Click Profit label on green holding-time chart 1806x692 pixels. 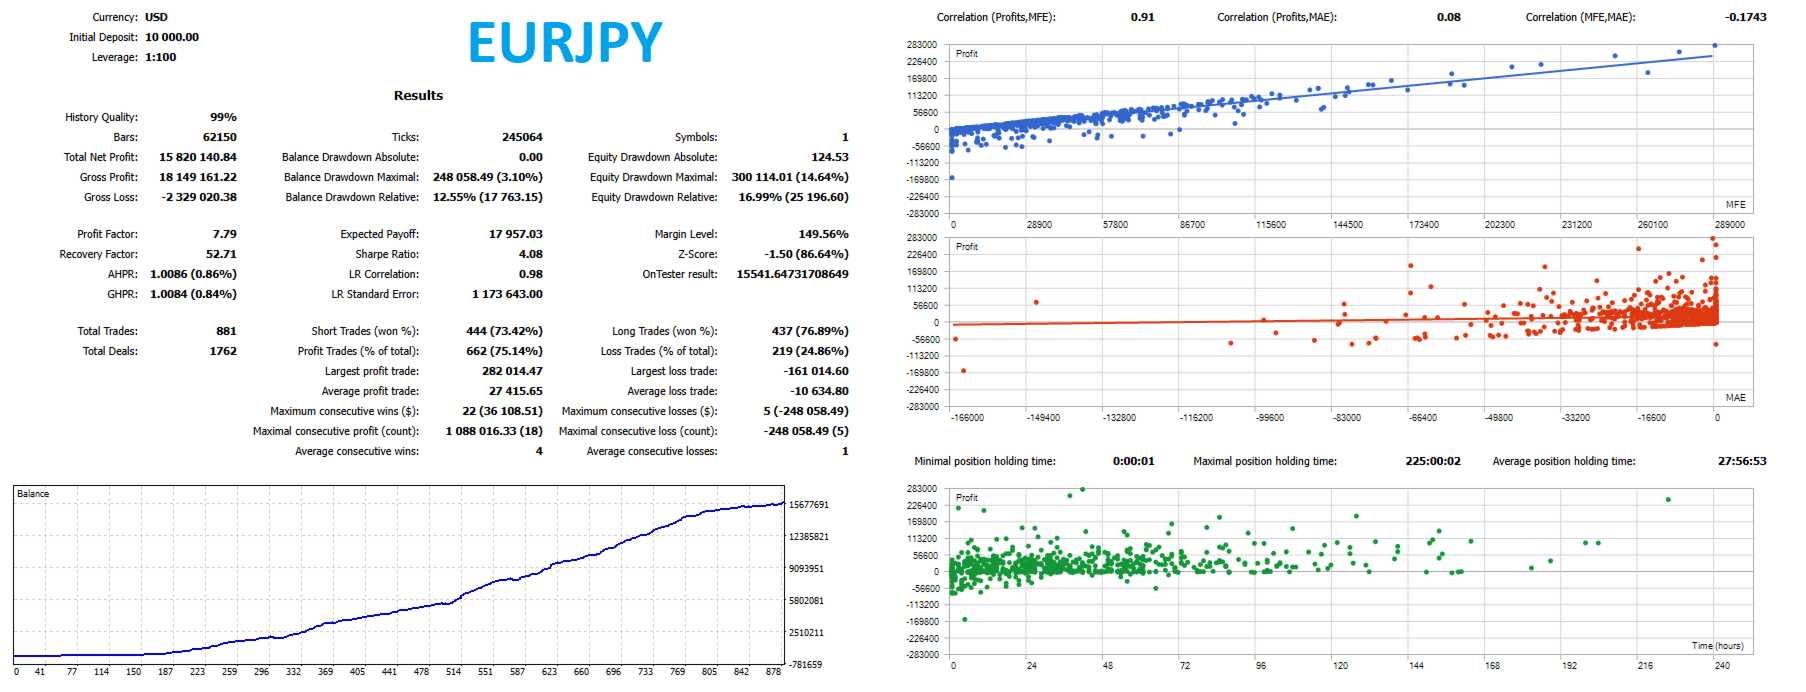[967, 498]
